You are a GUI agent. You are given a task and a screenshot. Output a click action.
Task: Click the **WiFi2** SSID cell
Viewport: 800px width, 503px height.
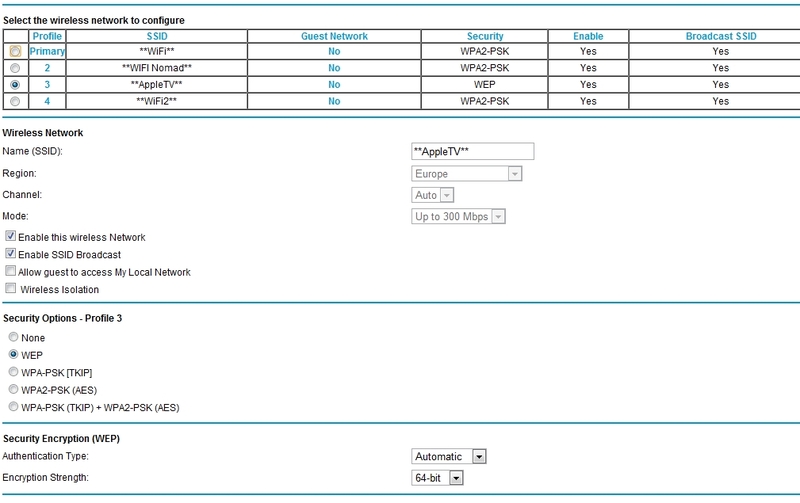click(x=157, y=101)
